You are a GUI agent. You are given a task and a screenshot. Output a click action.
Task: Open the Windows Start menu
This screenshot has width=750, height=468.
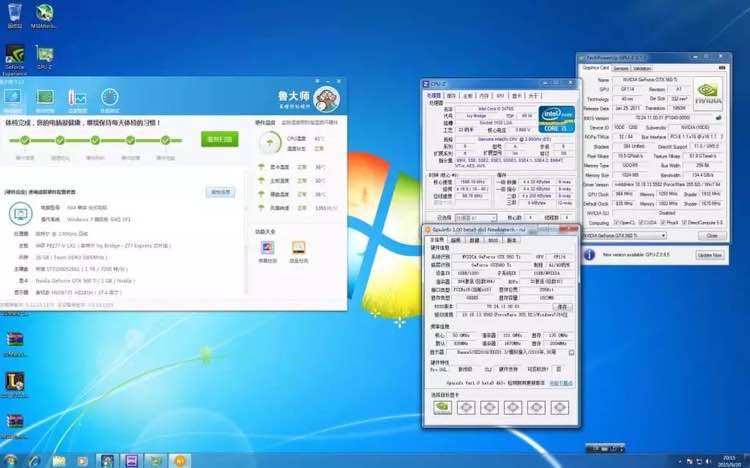(x=9, y=461)
